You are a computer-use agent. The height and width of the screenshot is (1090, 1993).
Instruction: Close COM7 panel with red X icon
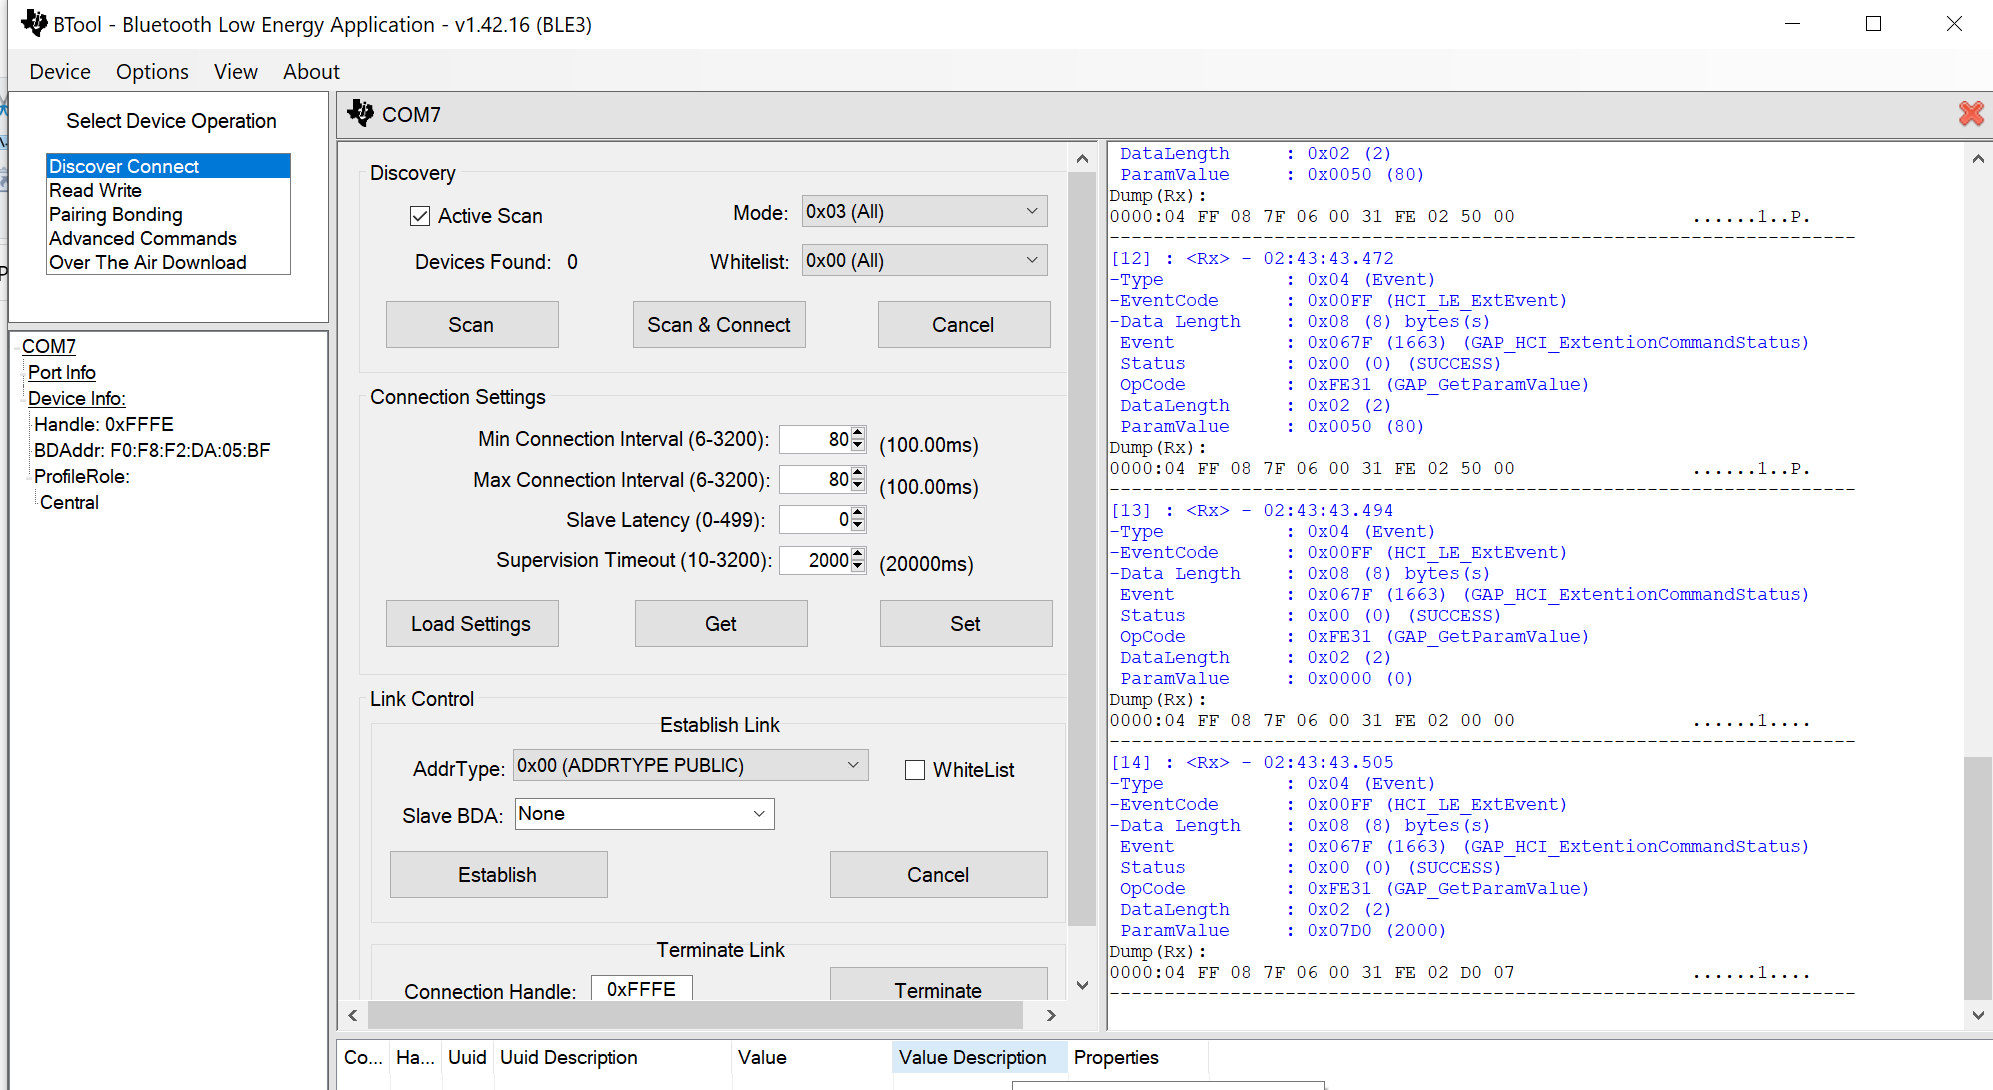tap(1970, 114)
